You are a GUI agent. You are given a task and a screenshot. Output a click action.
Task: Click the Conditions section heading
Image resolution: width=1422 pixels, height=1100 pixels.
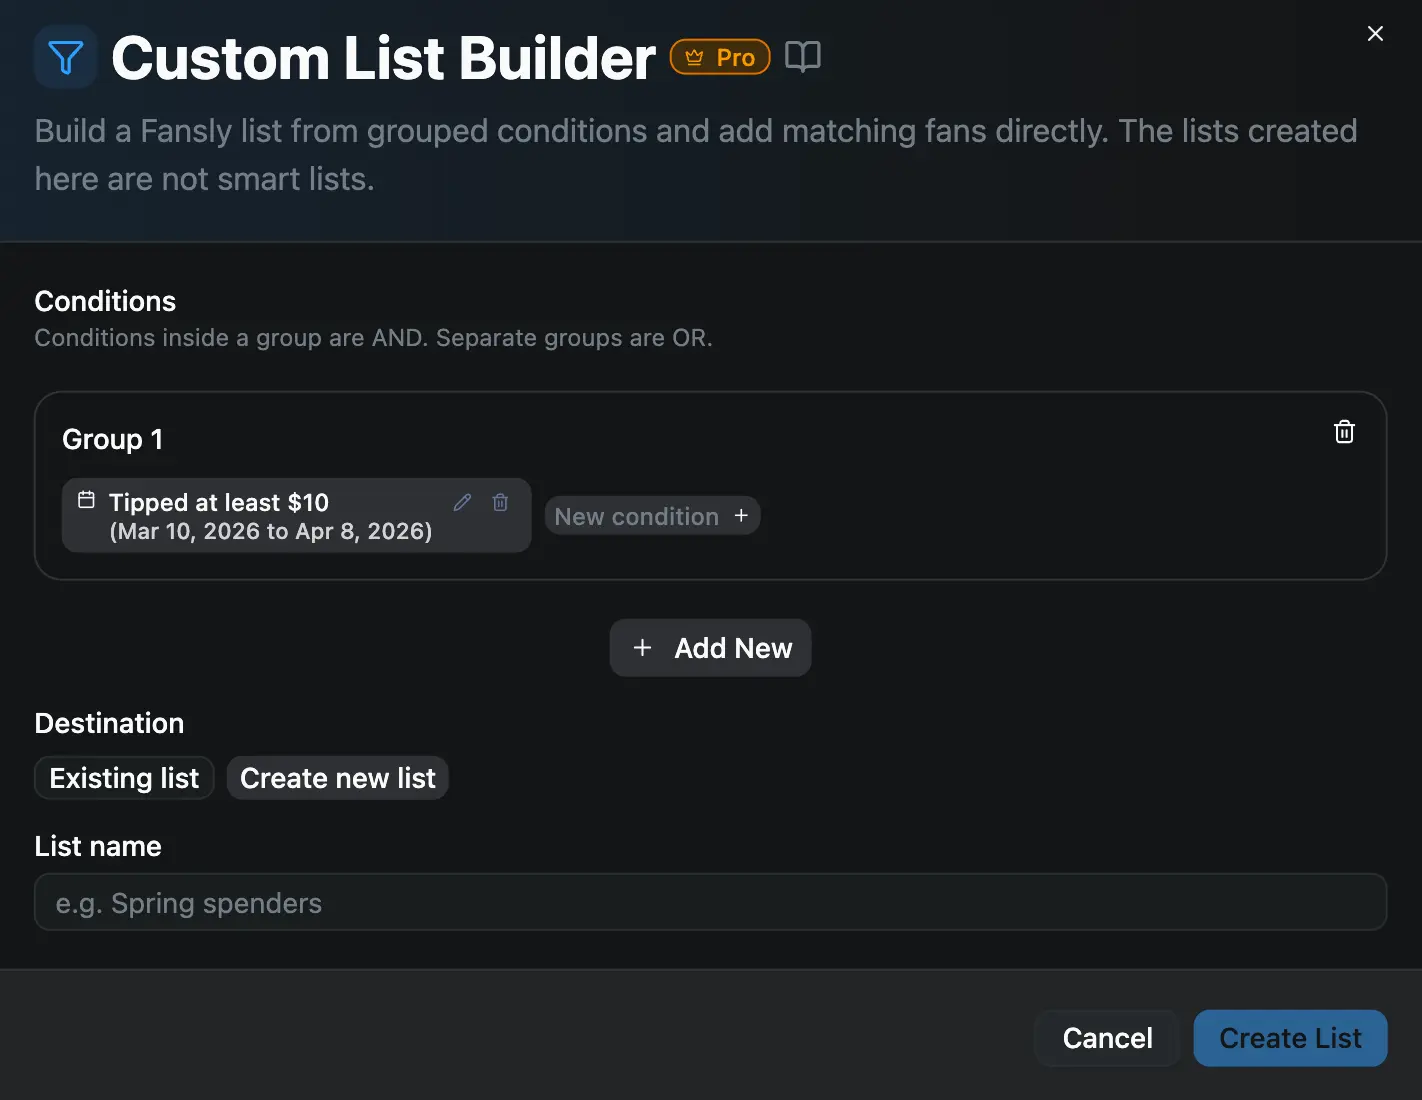(105, 300)
